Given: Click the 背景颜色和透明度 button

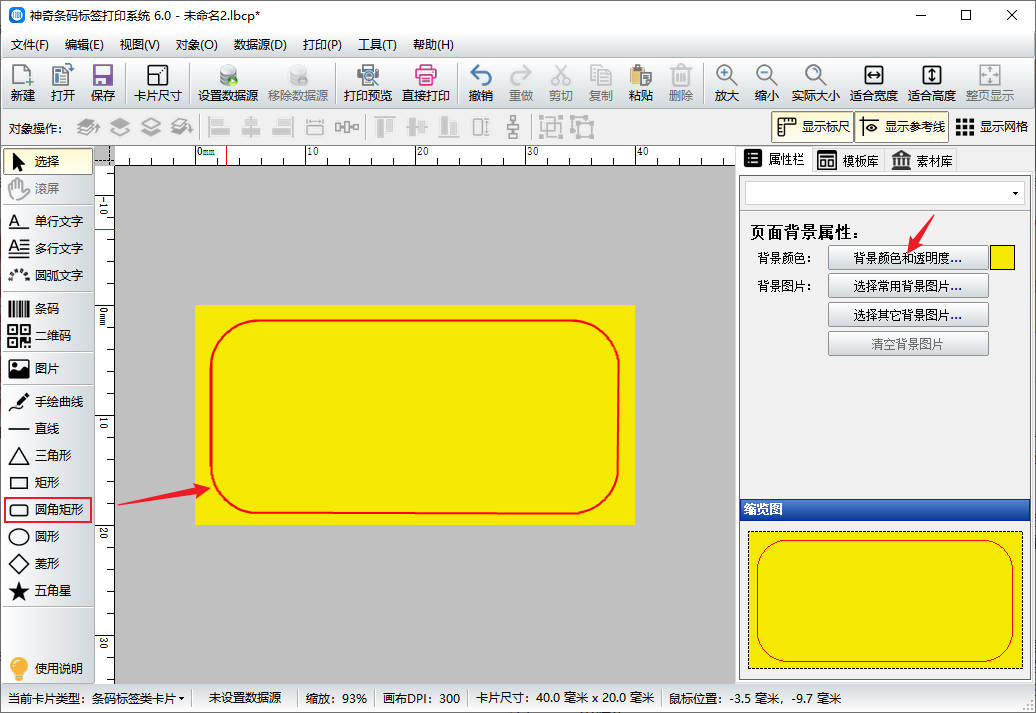Looking at the screenshot, I should [908, 258].
